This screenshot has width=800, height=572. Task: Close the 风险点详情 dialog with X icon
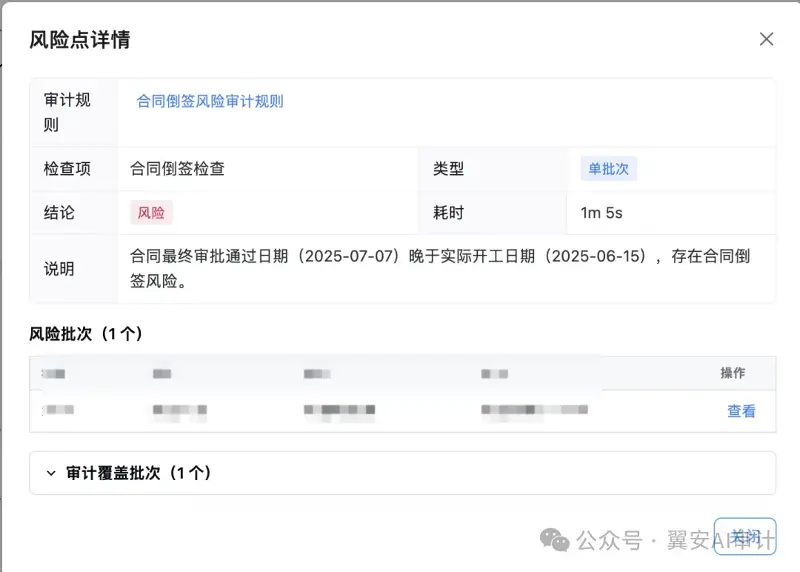click(x=766, y=39)
